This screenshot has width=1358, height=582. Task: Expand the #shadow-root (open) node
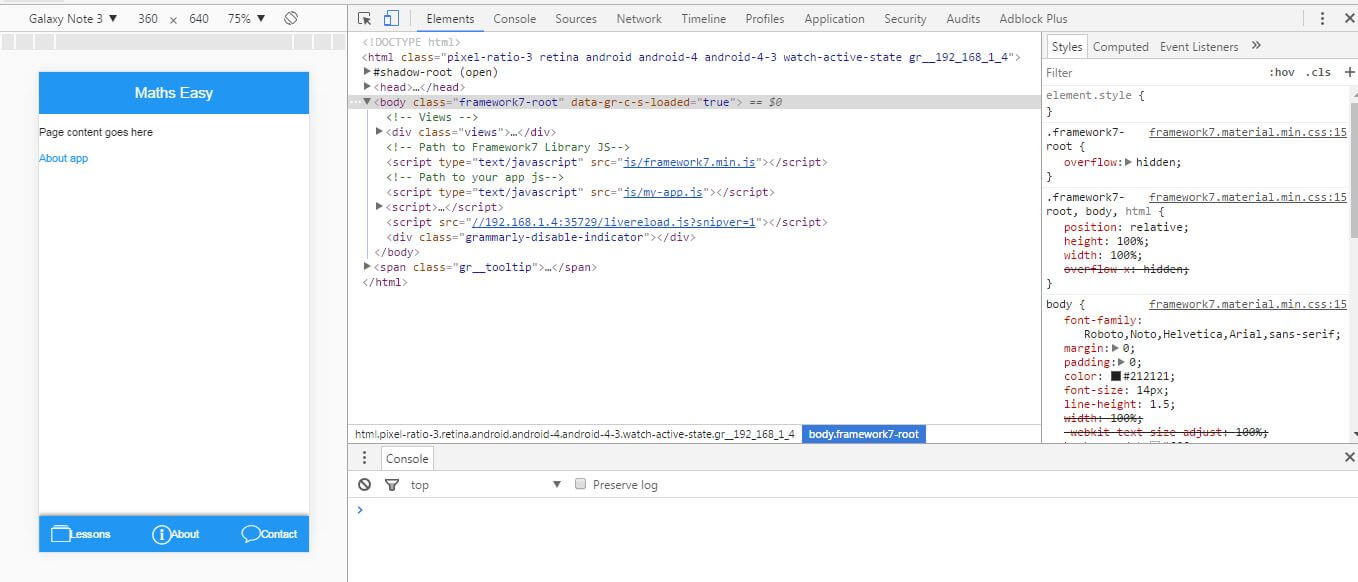[367, 72]
